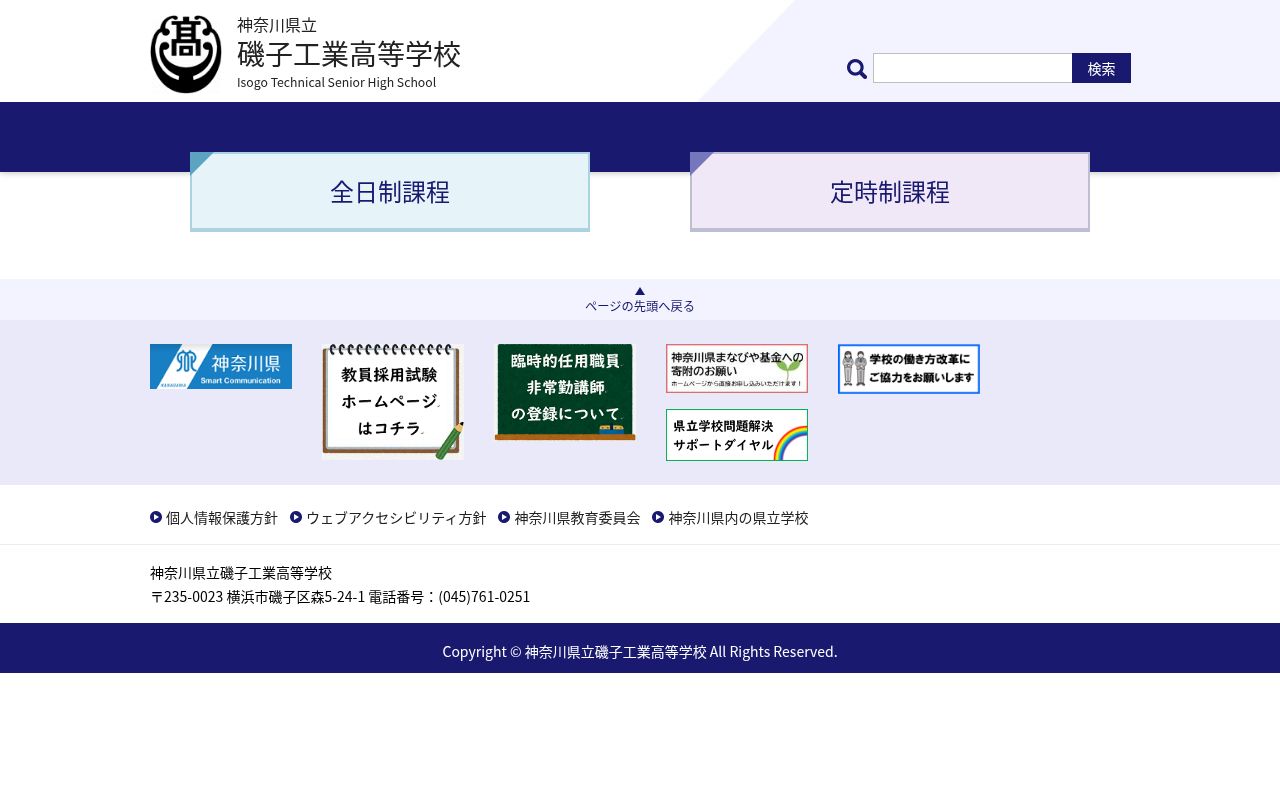This screenshot has height=800, width=1280.
Task: Click the Isogo Technical Senior High School subtitle
Action: point(337,82)
